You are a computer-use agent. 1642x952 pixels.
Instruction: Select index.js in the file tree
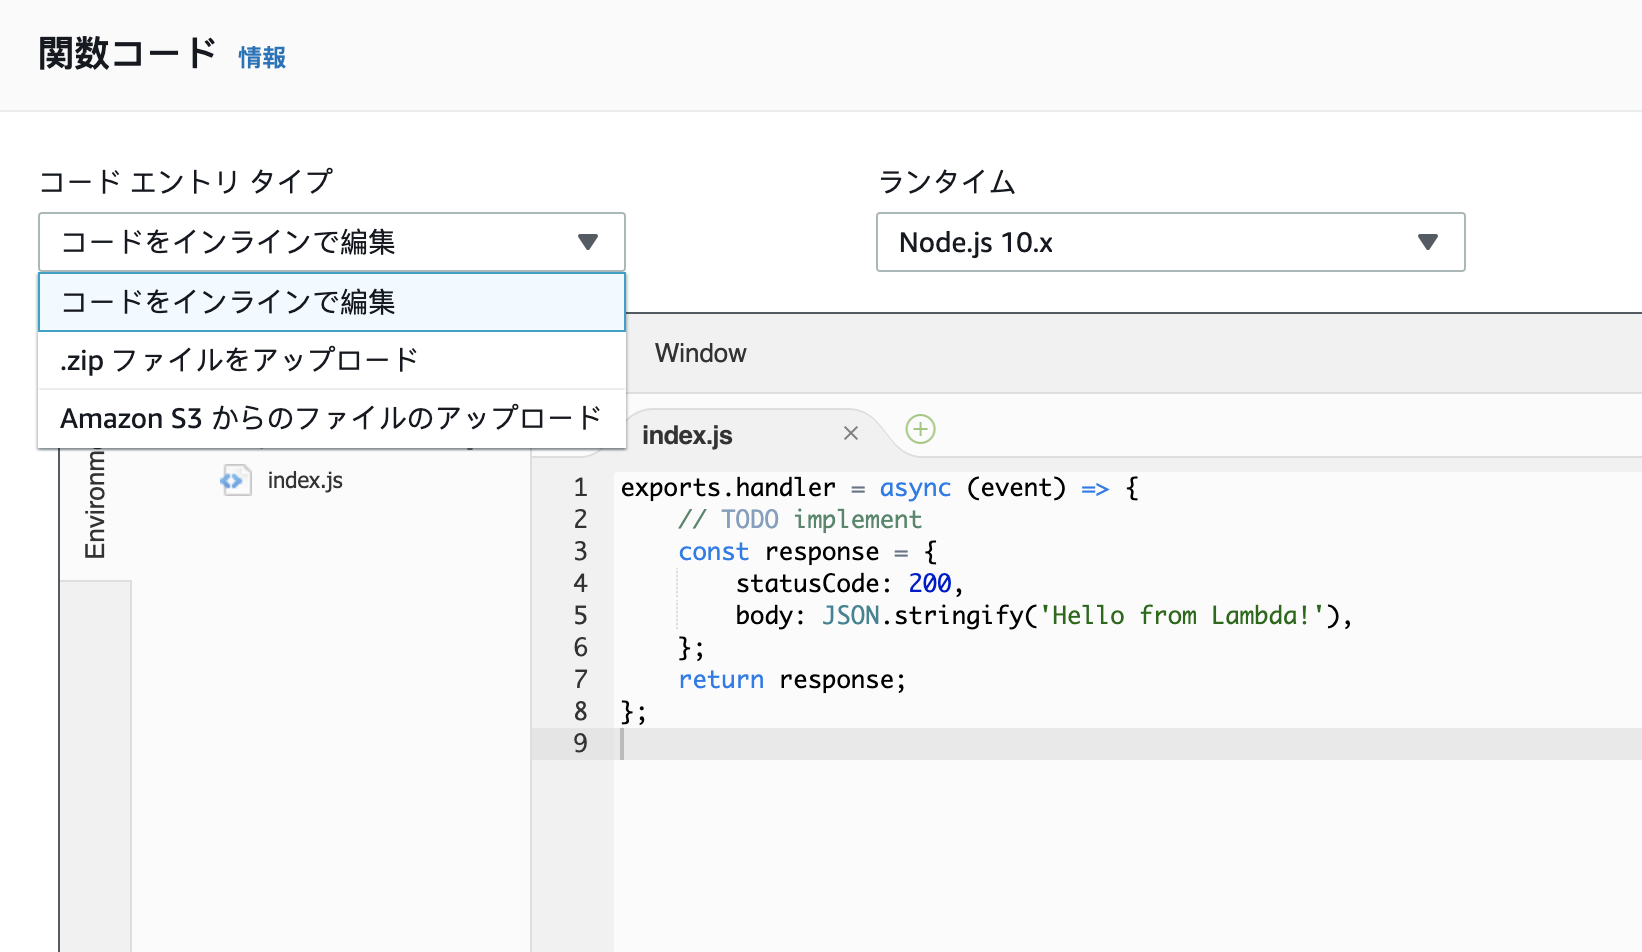(x=305, y=481)
